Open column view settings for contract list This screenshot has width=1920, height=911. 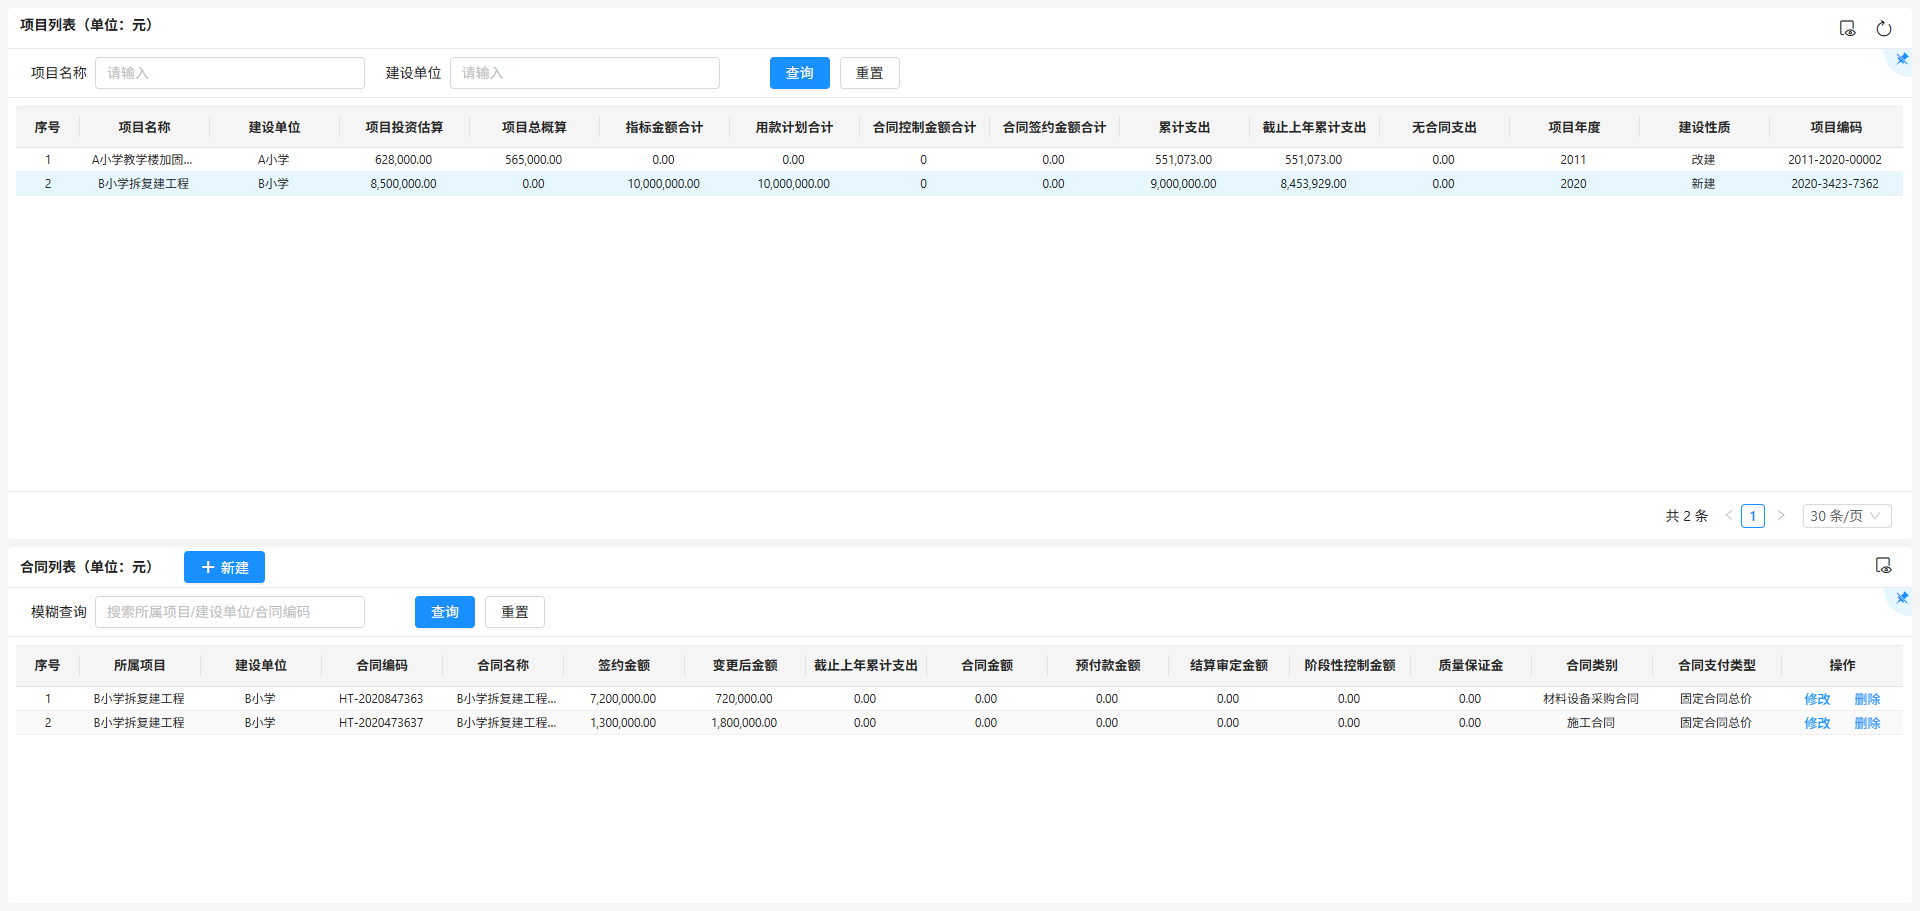point(1883,566)
